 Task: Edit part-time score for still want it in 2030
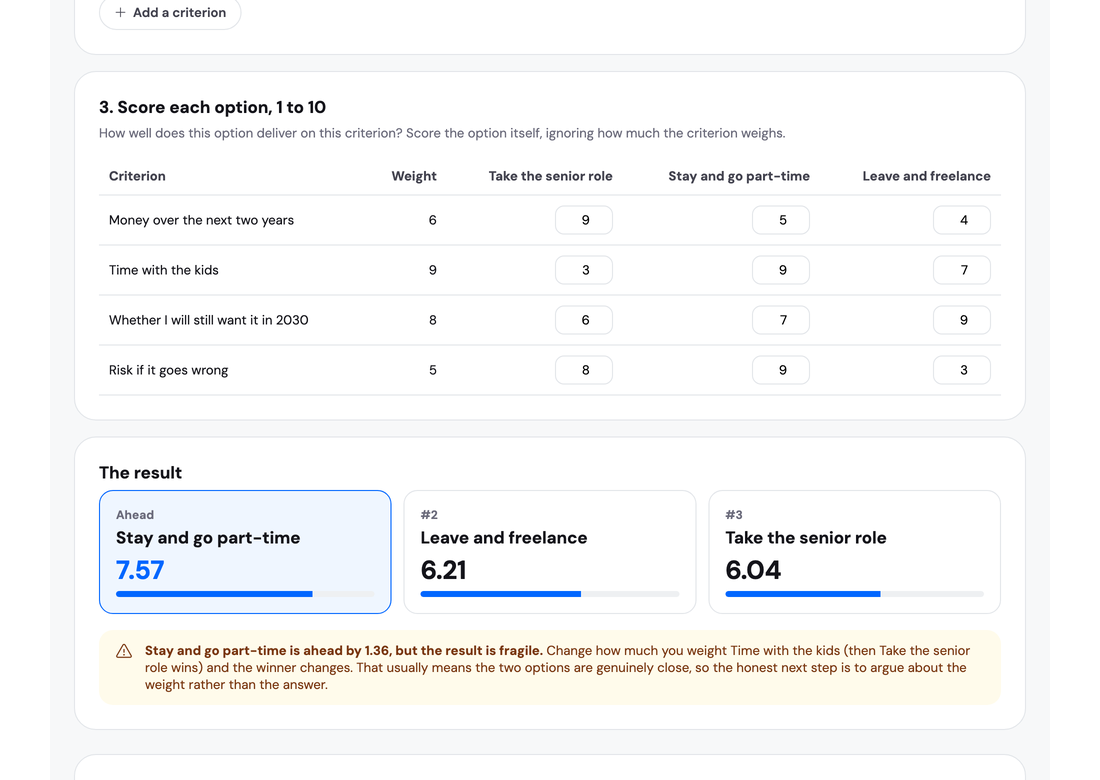coord(781,320)
